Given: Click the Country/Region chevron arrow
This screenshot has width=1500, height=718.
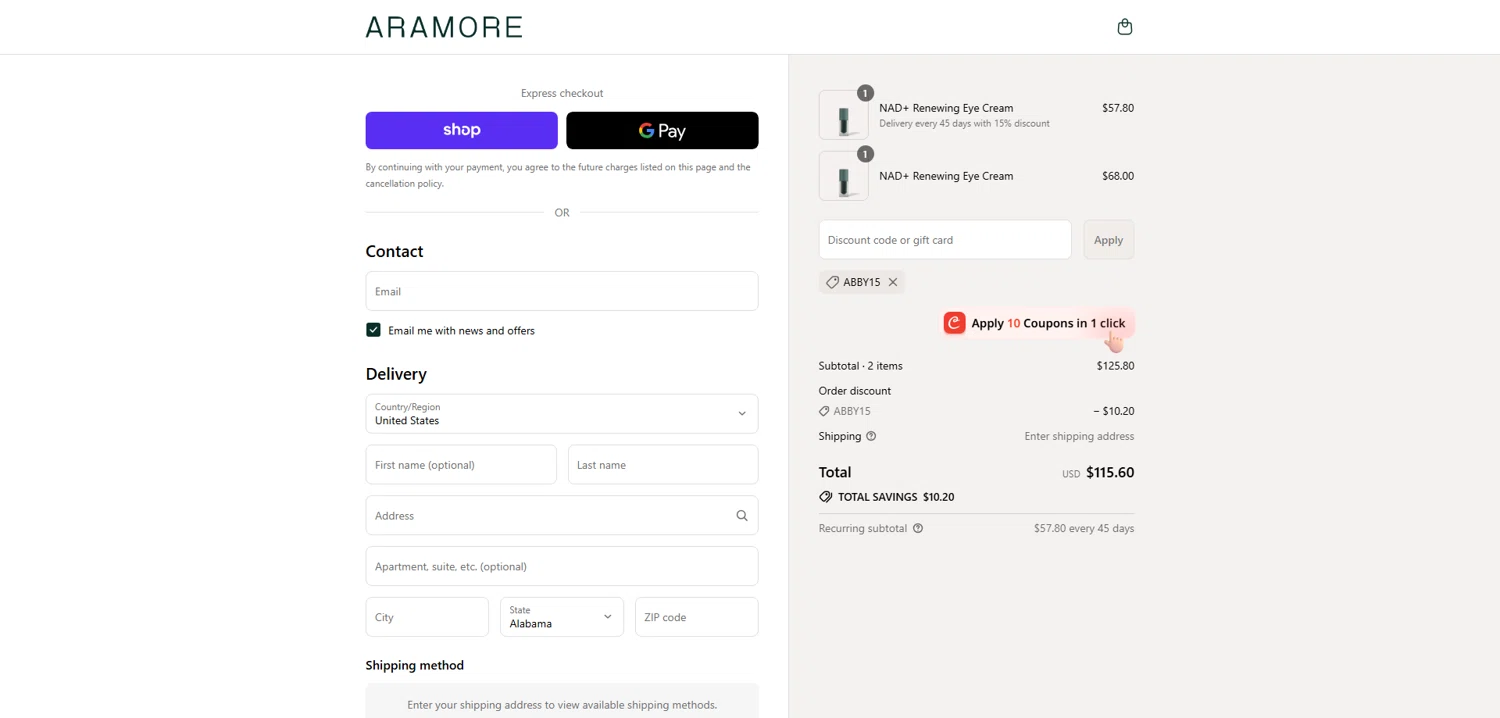Looking at the screenshot, I should pyautogui.click(x=742, y=414).
